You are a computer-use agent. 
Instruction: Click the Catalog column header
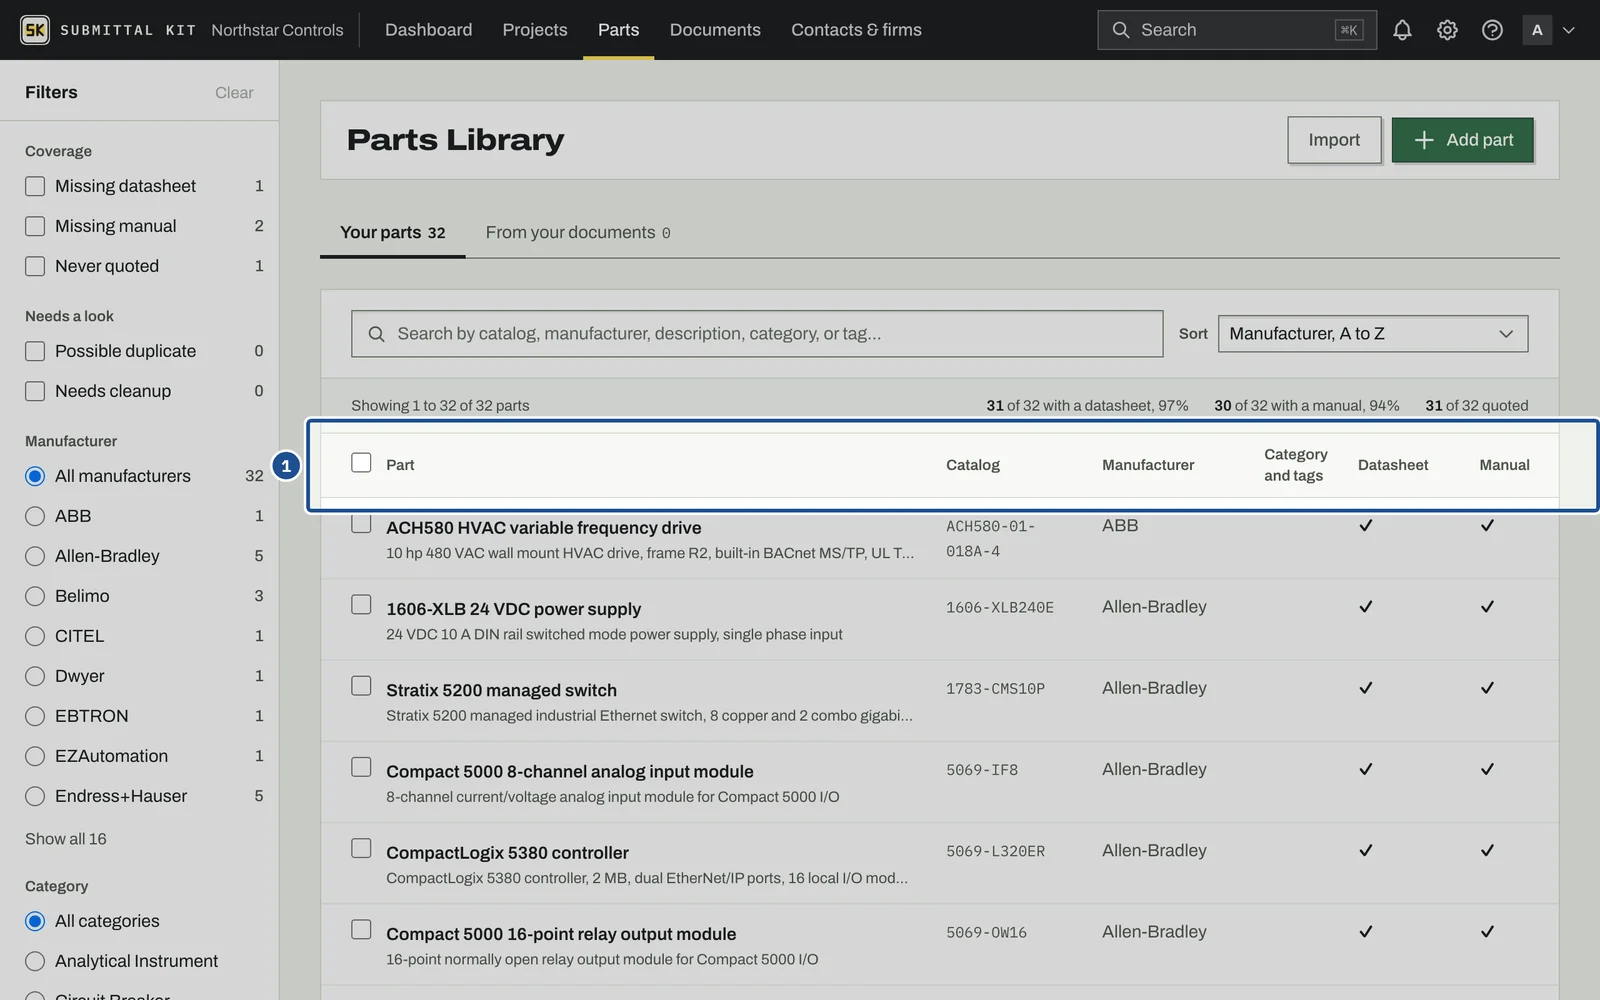[x=972, y=465]
